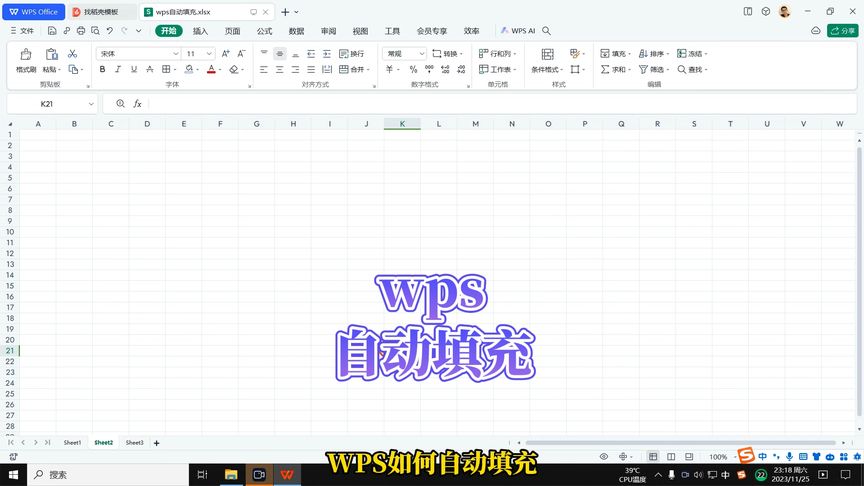Click the Format Painter (格式刷) icon

tap(25, 54)
